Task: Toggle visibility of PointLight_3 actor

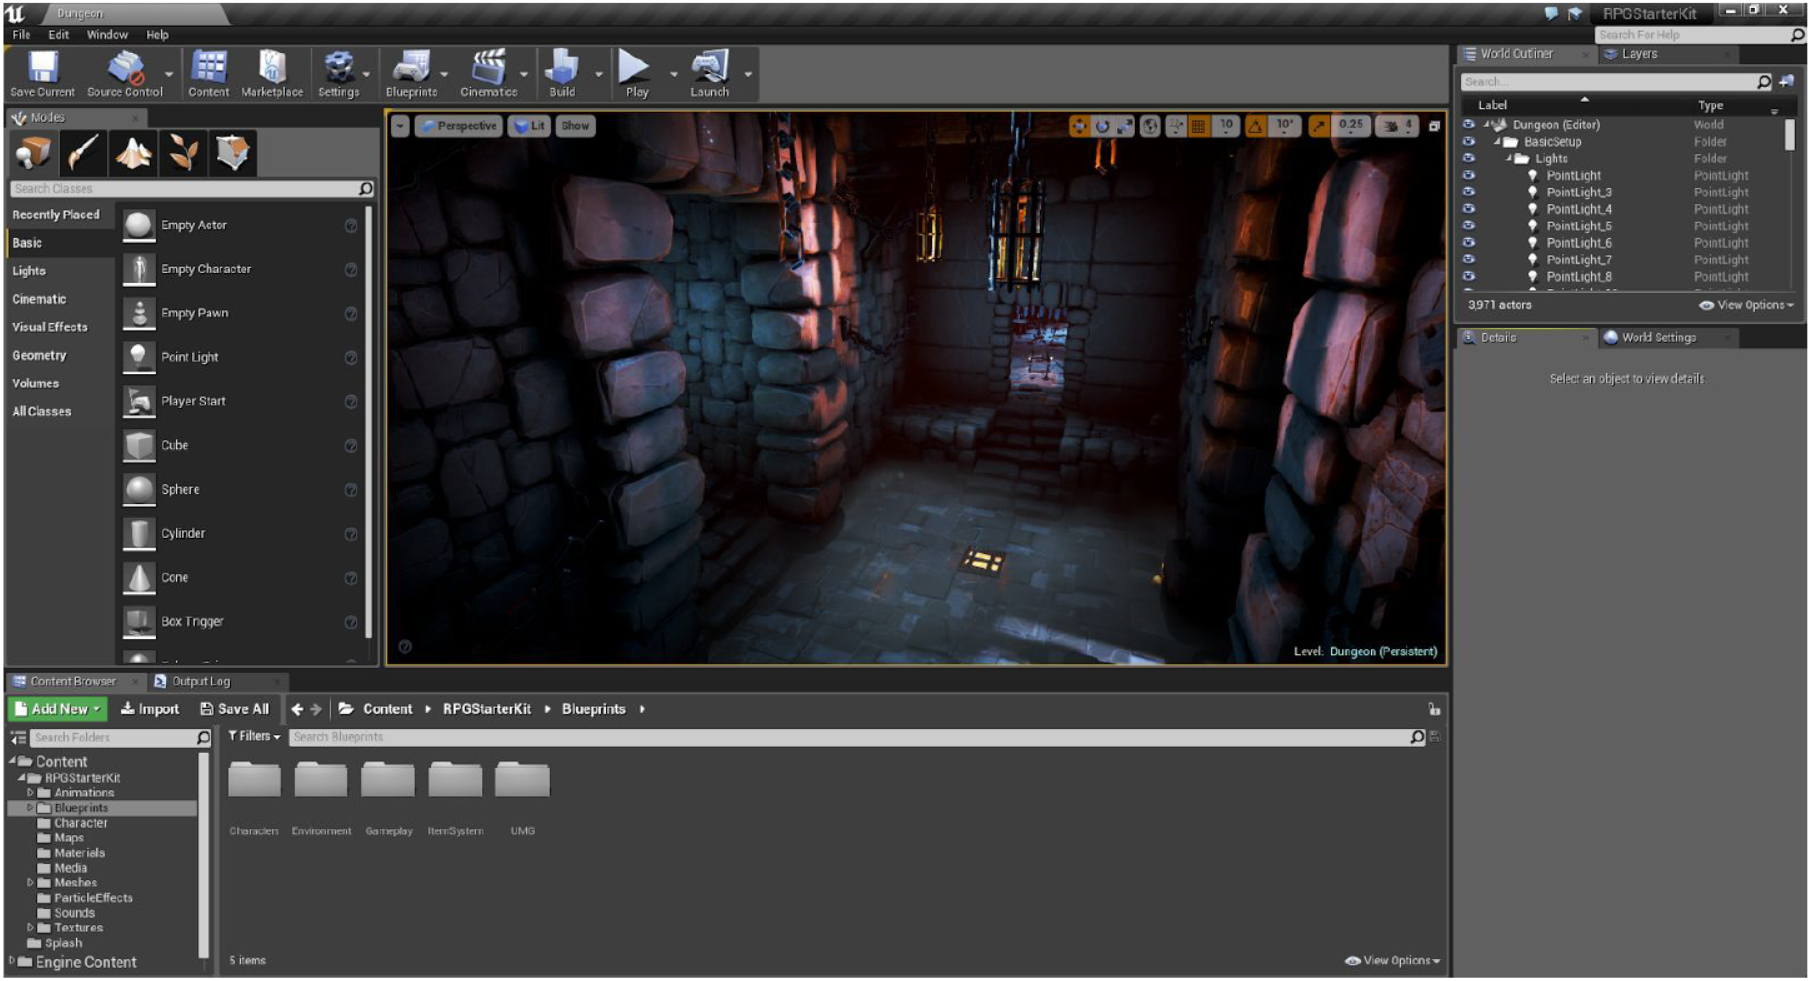Action: point(1468,192)
